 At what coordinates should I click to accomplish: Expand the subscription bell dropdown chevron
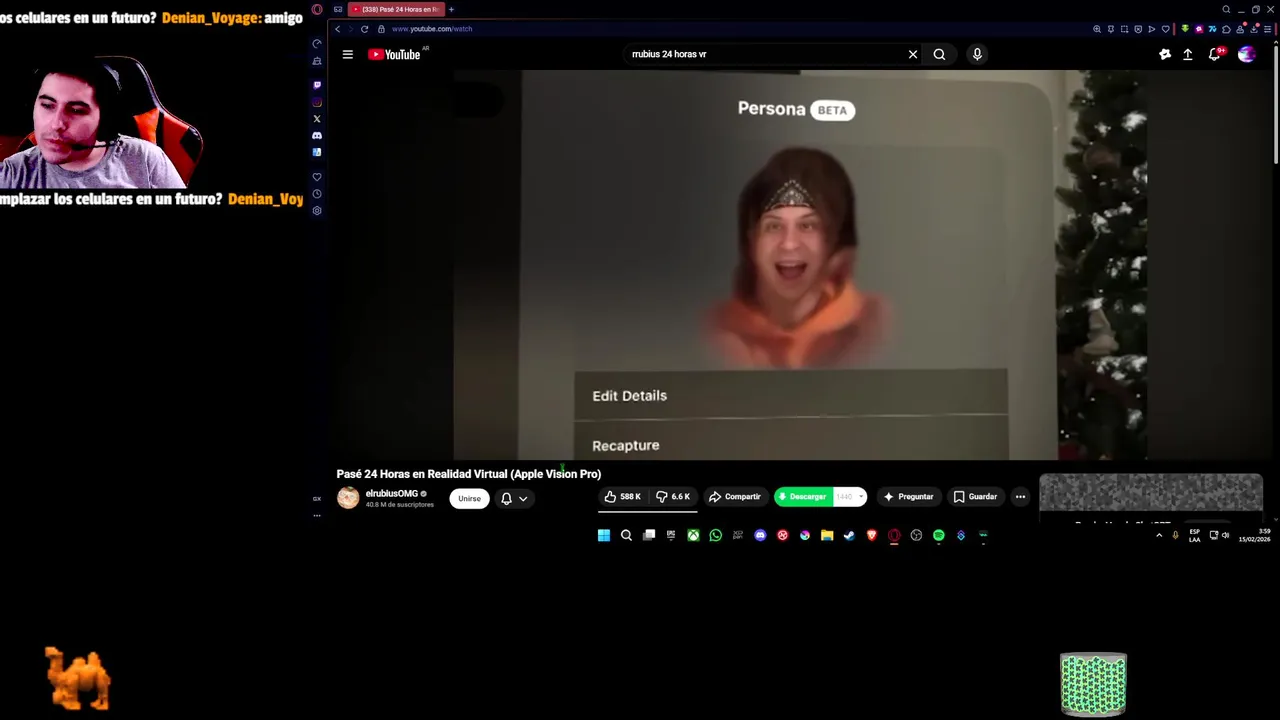tap(523, 498)
